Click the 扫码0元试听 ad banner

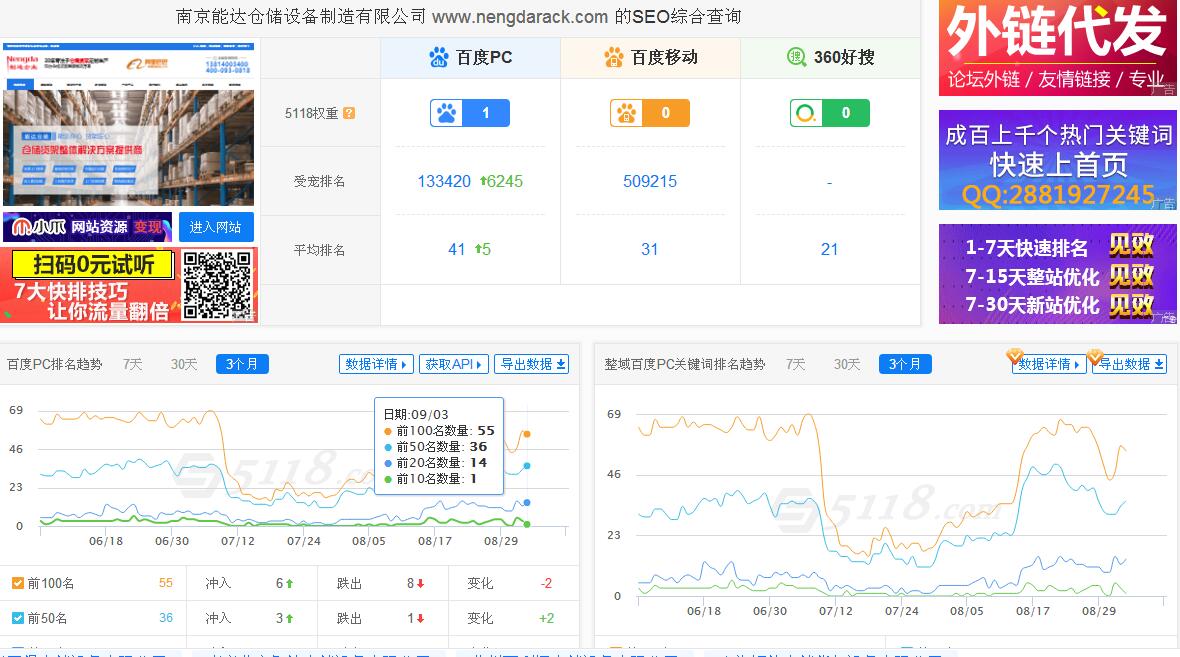coord(129,285)
